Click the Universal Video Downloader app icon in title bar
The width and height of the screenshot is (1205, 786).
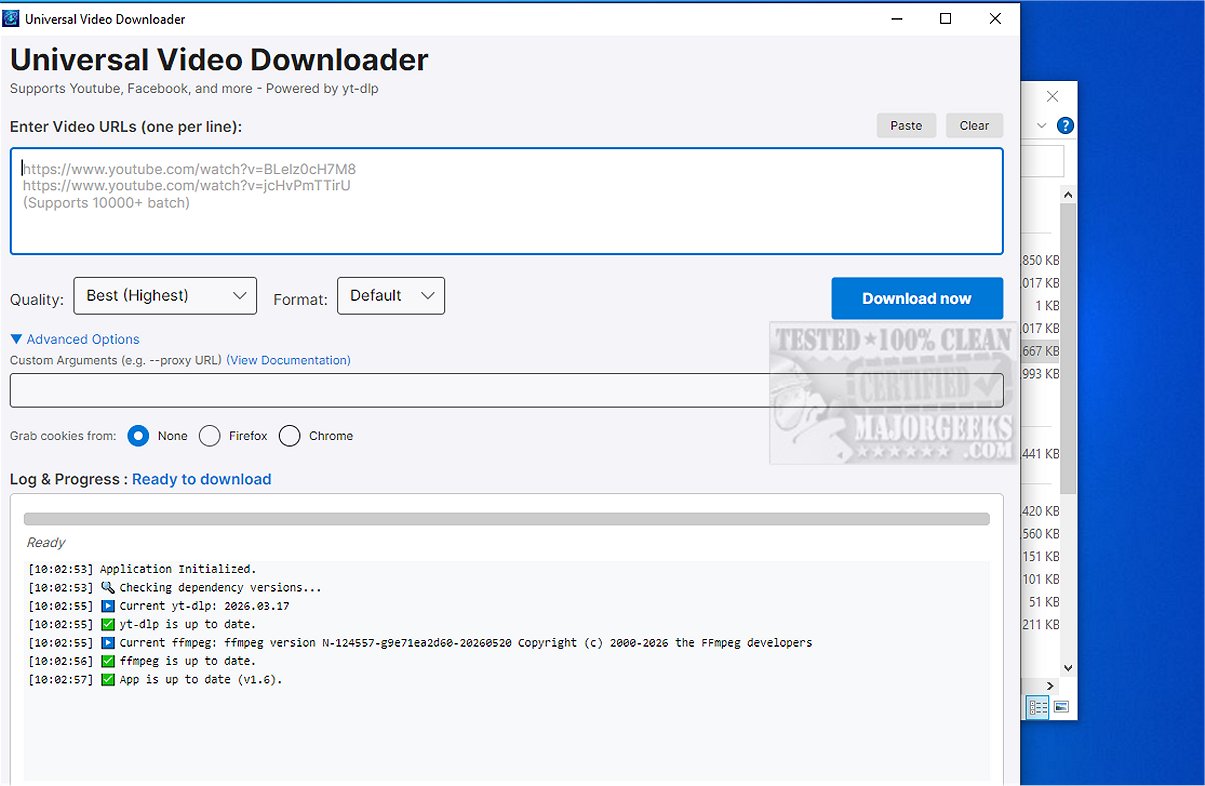[11, 19]
